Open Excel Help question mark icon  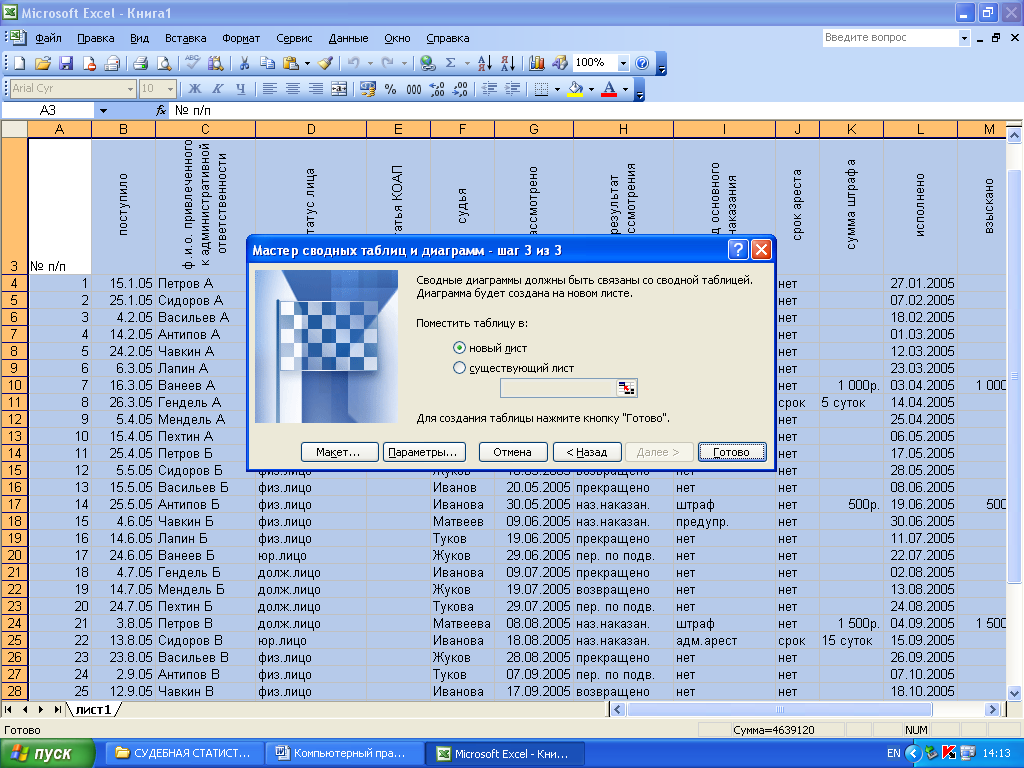(x=642, y=63)
